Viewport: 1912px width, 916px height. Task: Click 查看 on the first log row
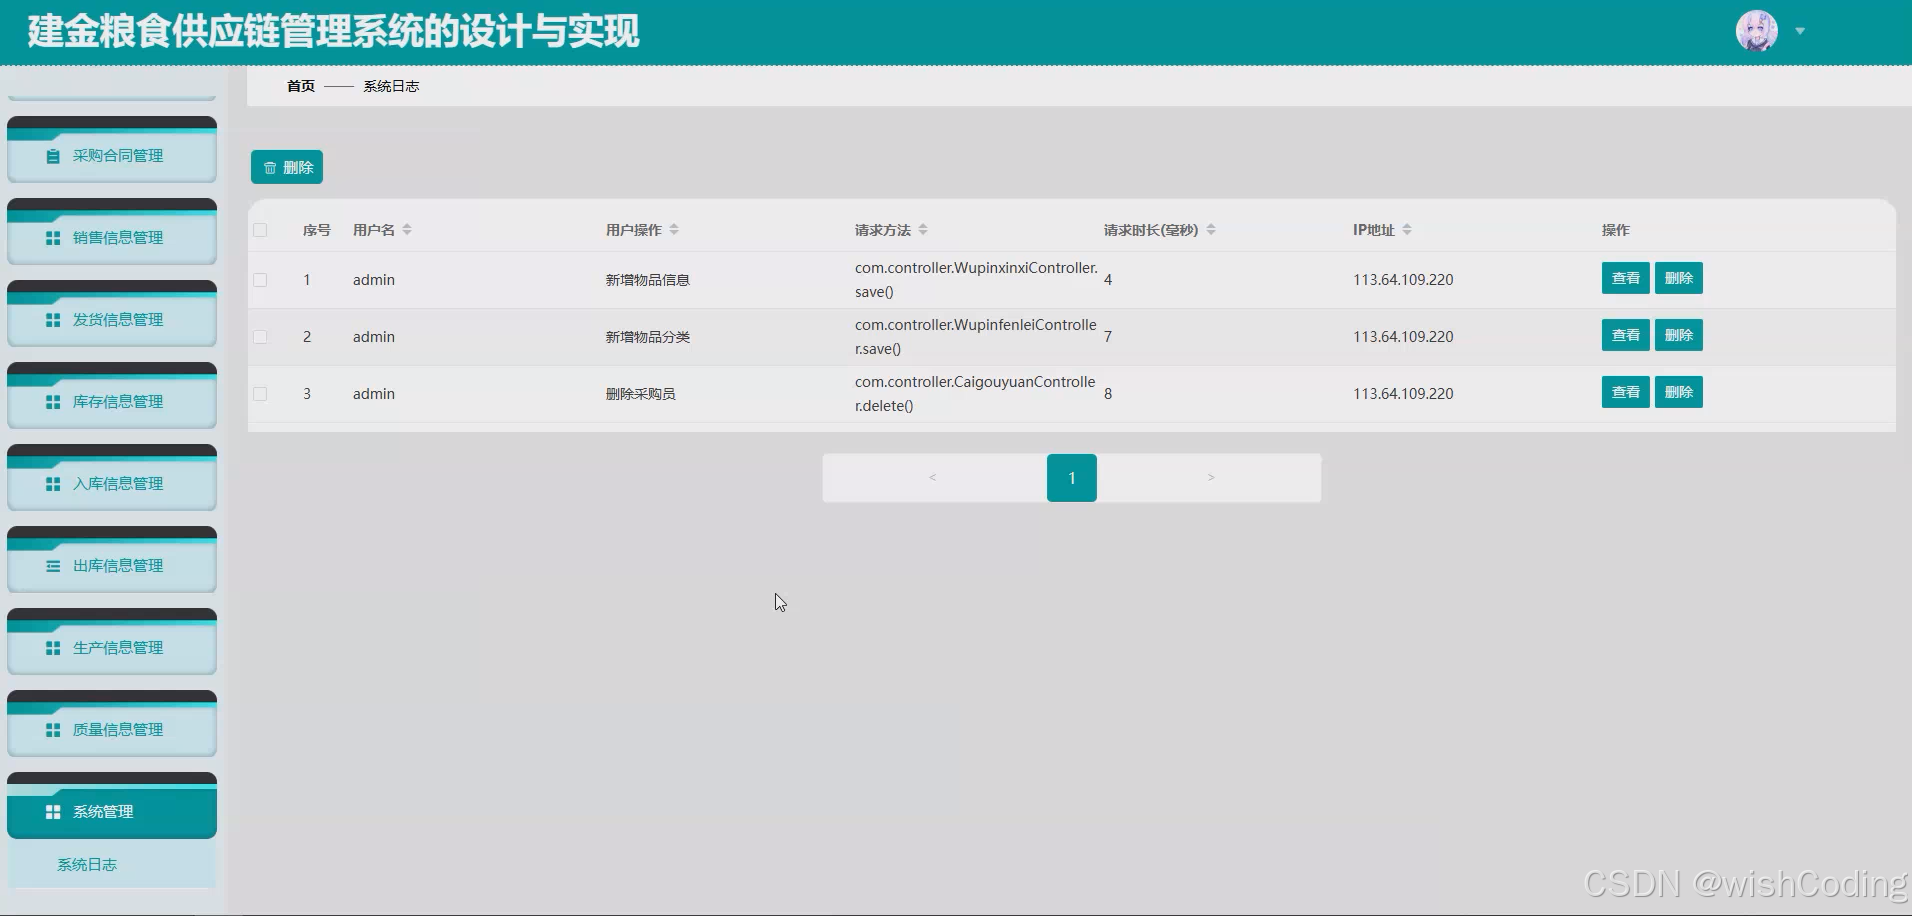click(x=1624, y=278)
